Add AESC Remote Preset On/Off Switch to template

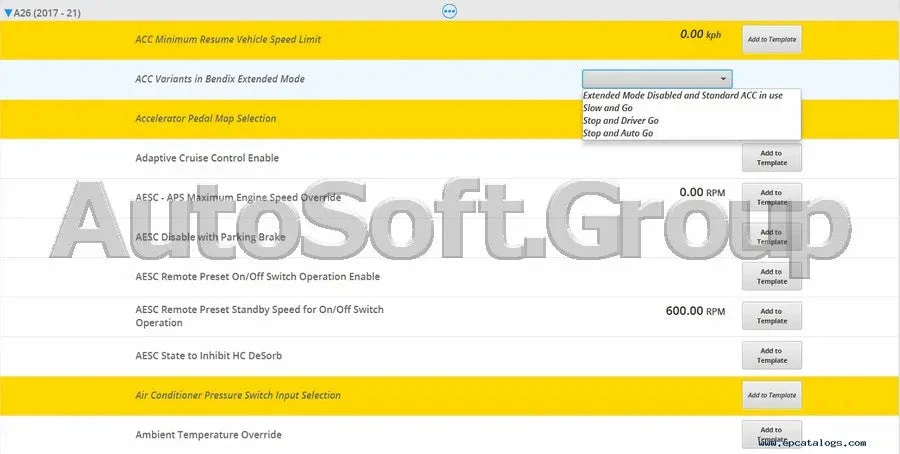[771, 277]
